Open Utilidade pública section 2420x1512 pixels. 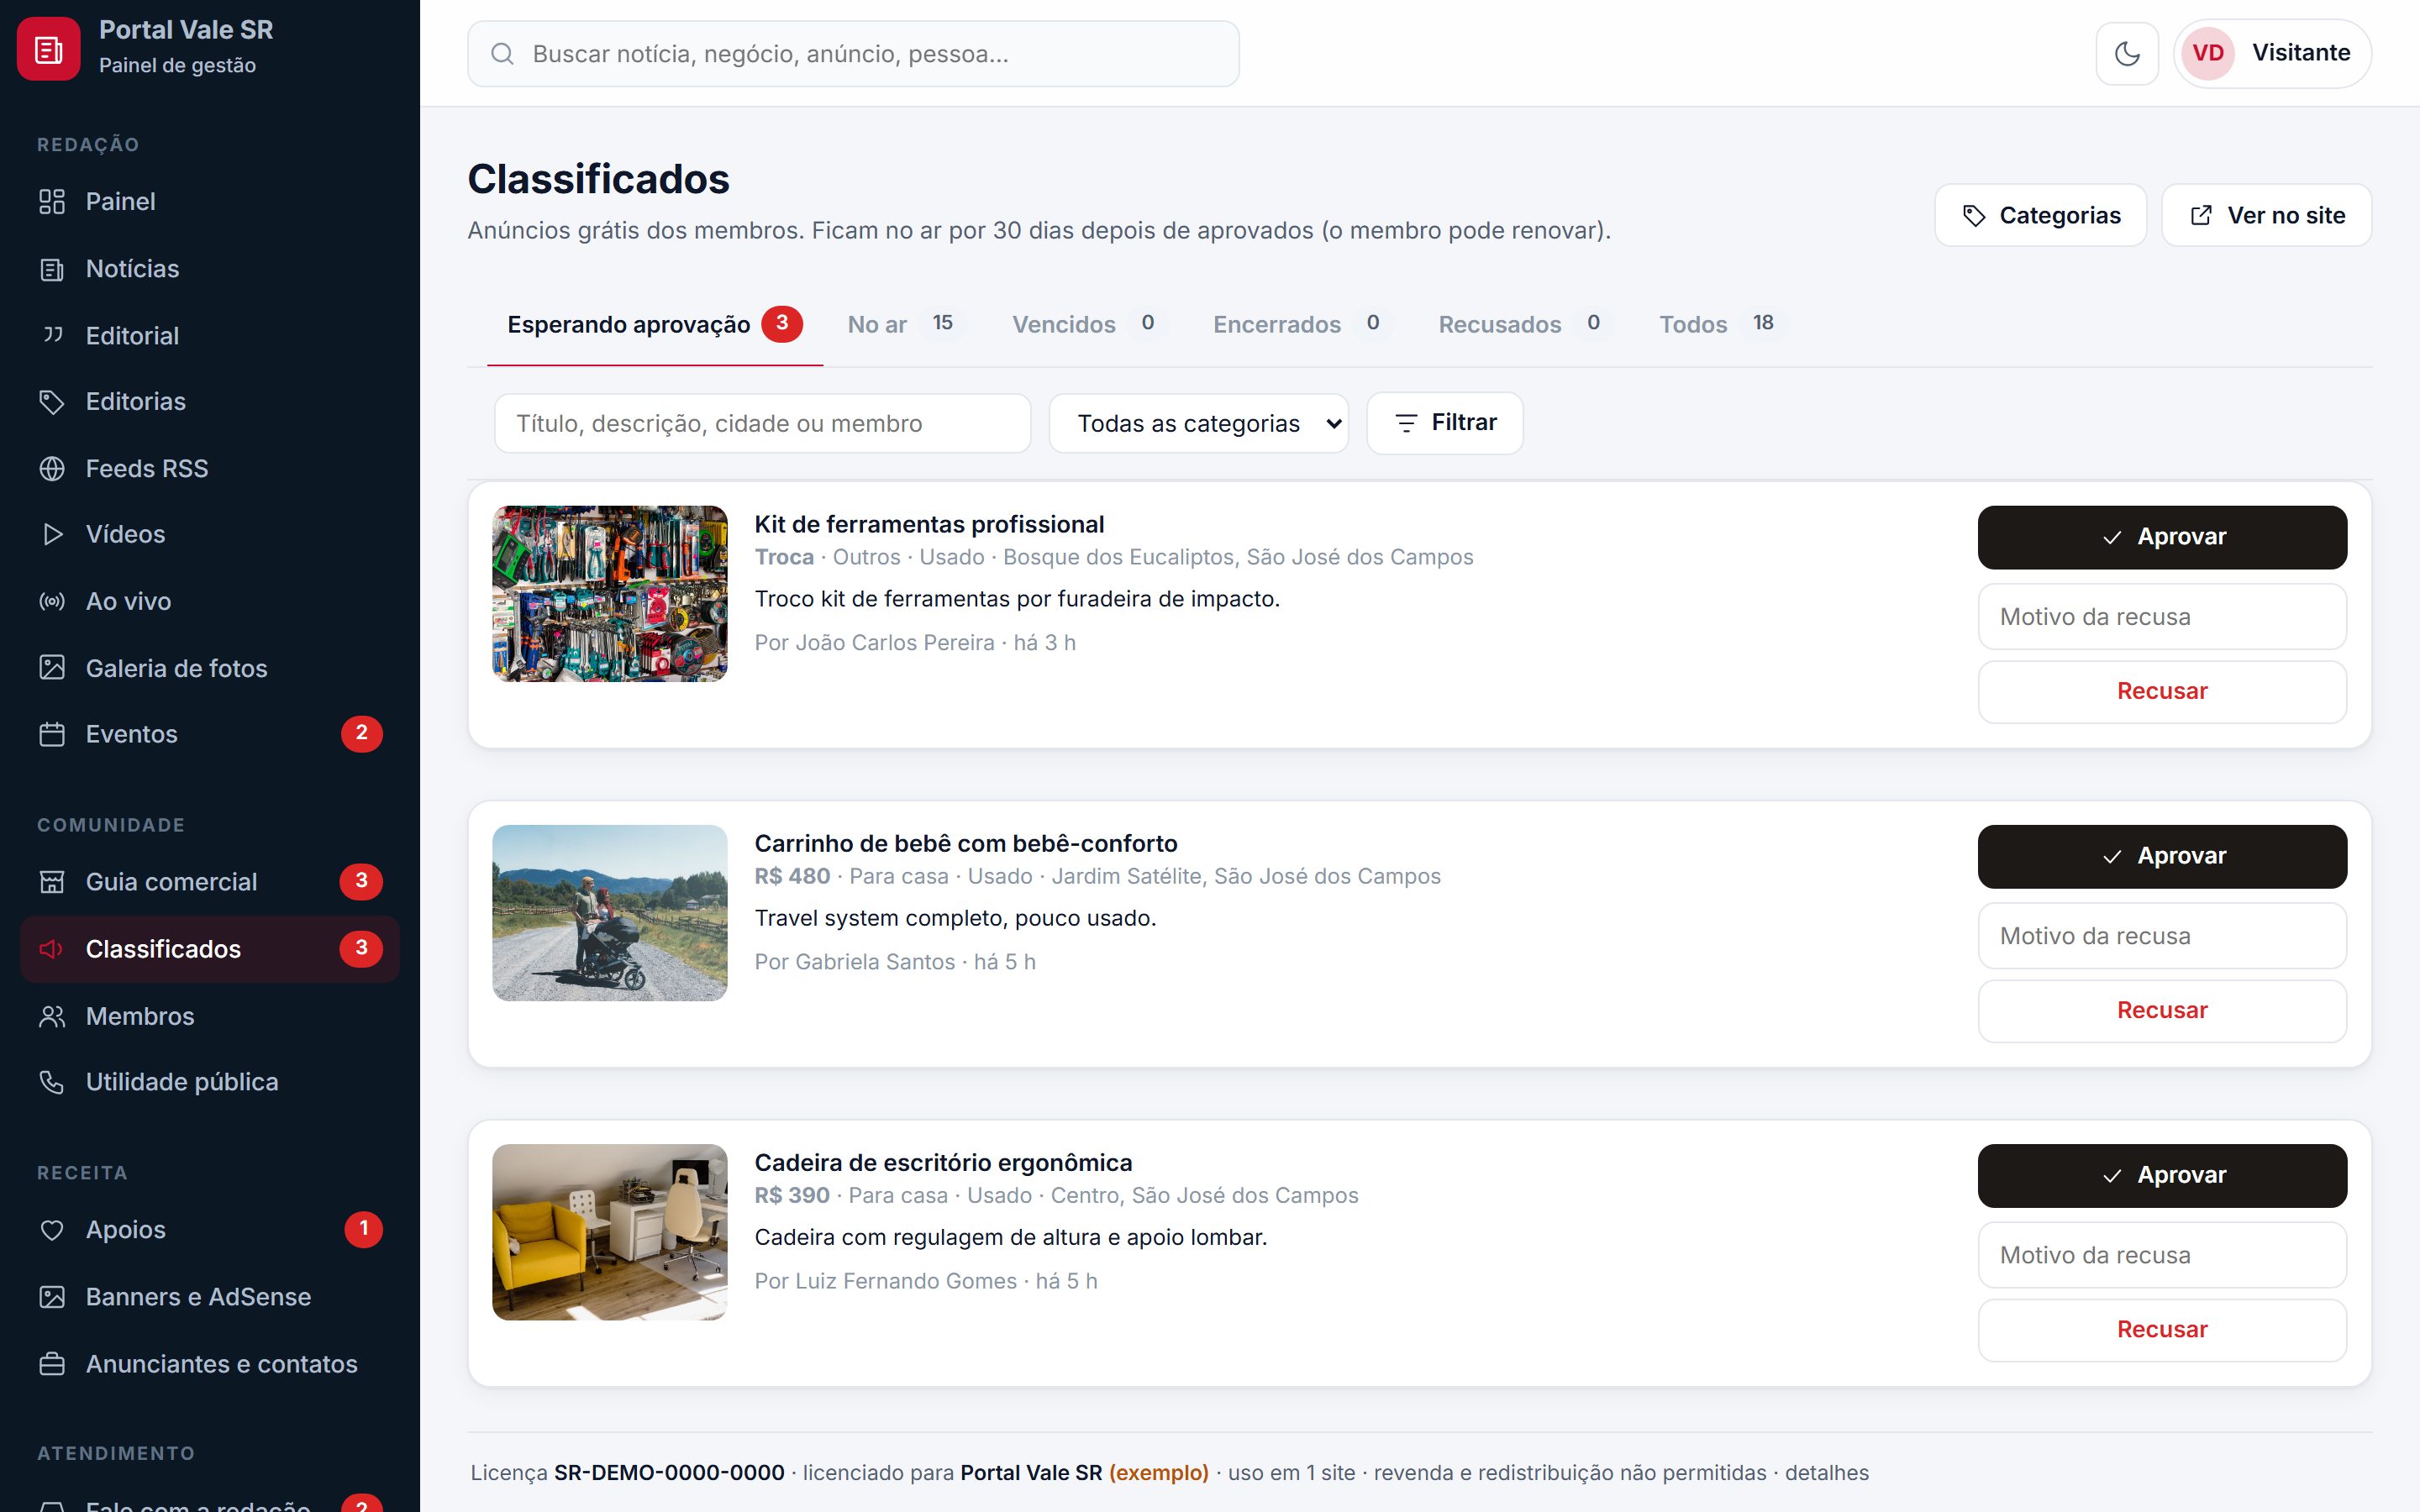[210, 1082]
